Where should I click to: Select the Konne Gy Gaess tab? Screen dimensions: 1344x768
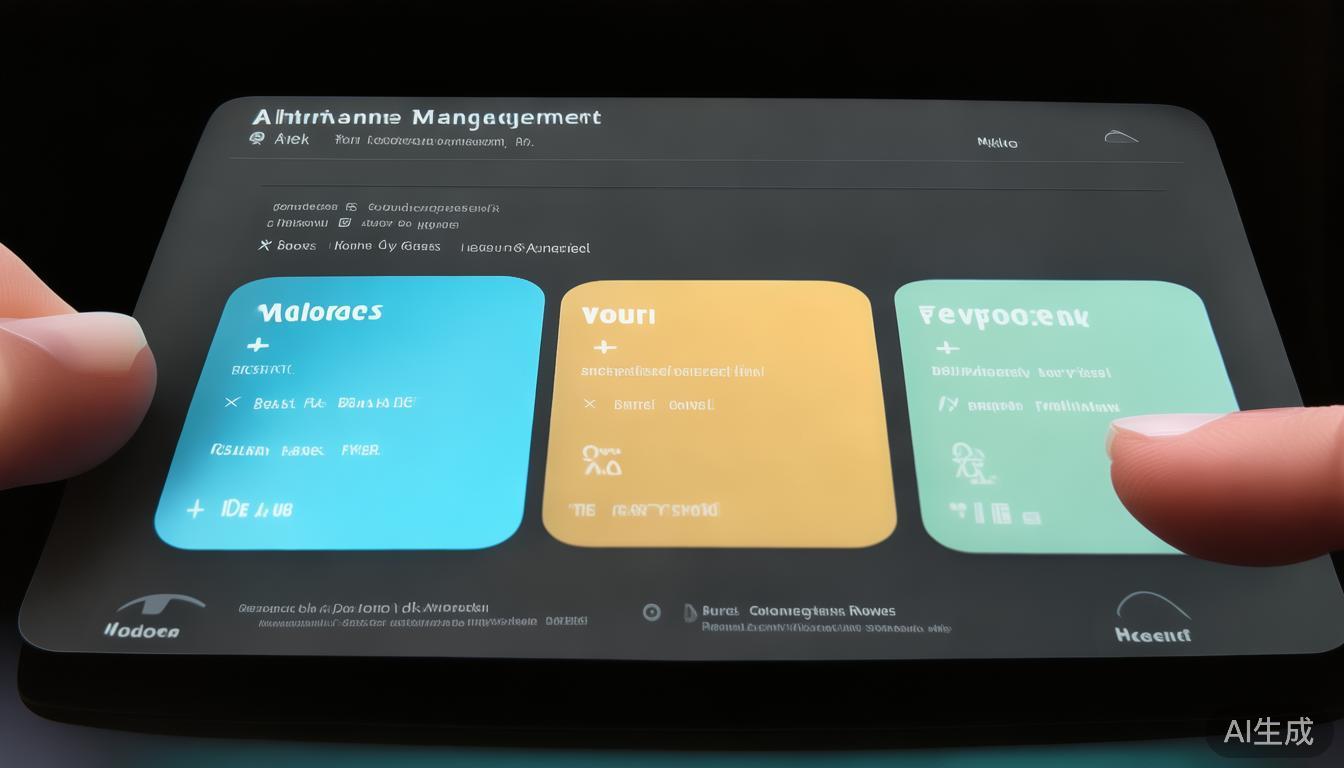[x=387, y=246]
